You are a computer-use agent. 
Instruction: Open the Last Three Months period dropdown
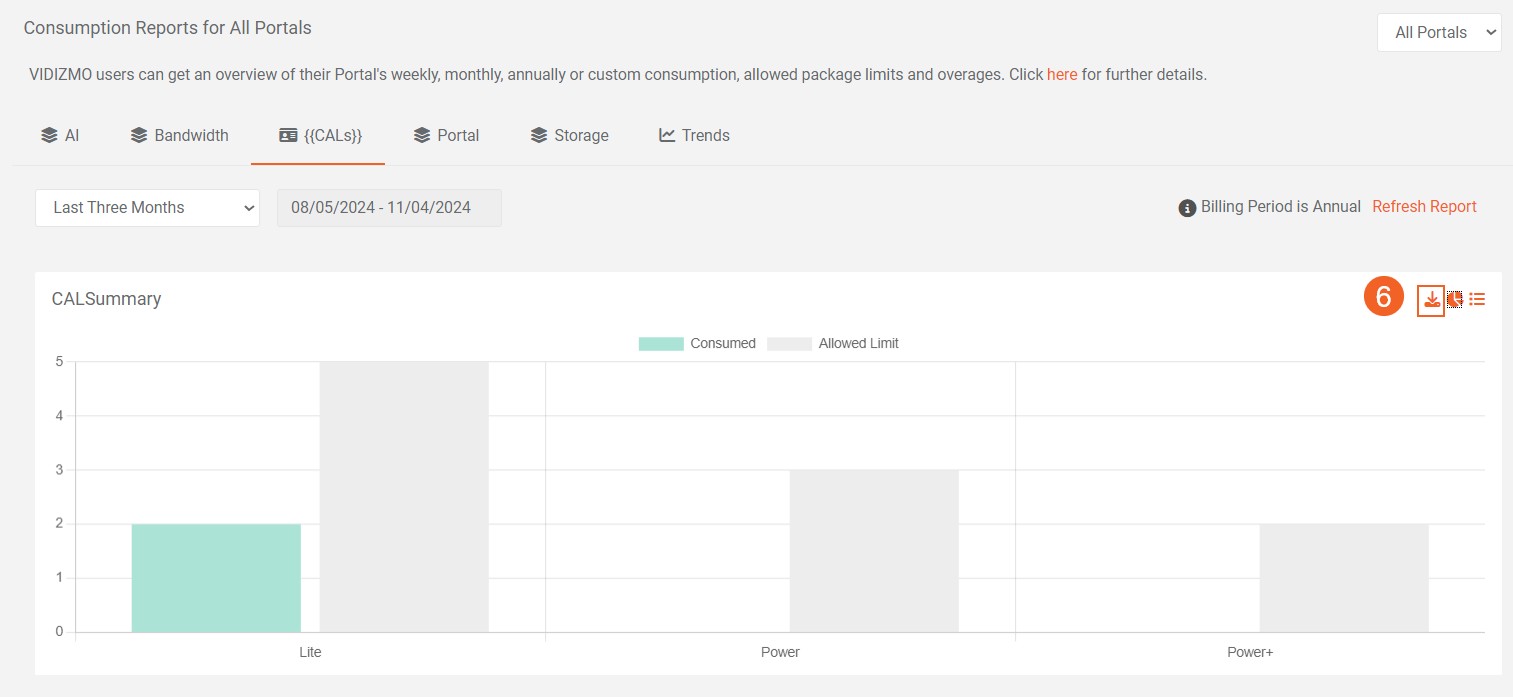point(147,208)
